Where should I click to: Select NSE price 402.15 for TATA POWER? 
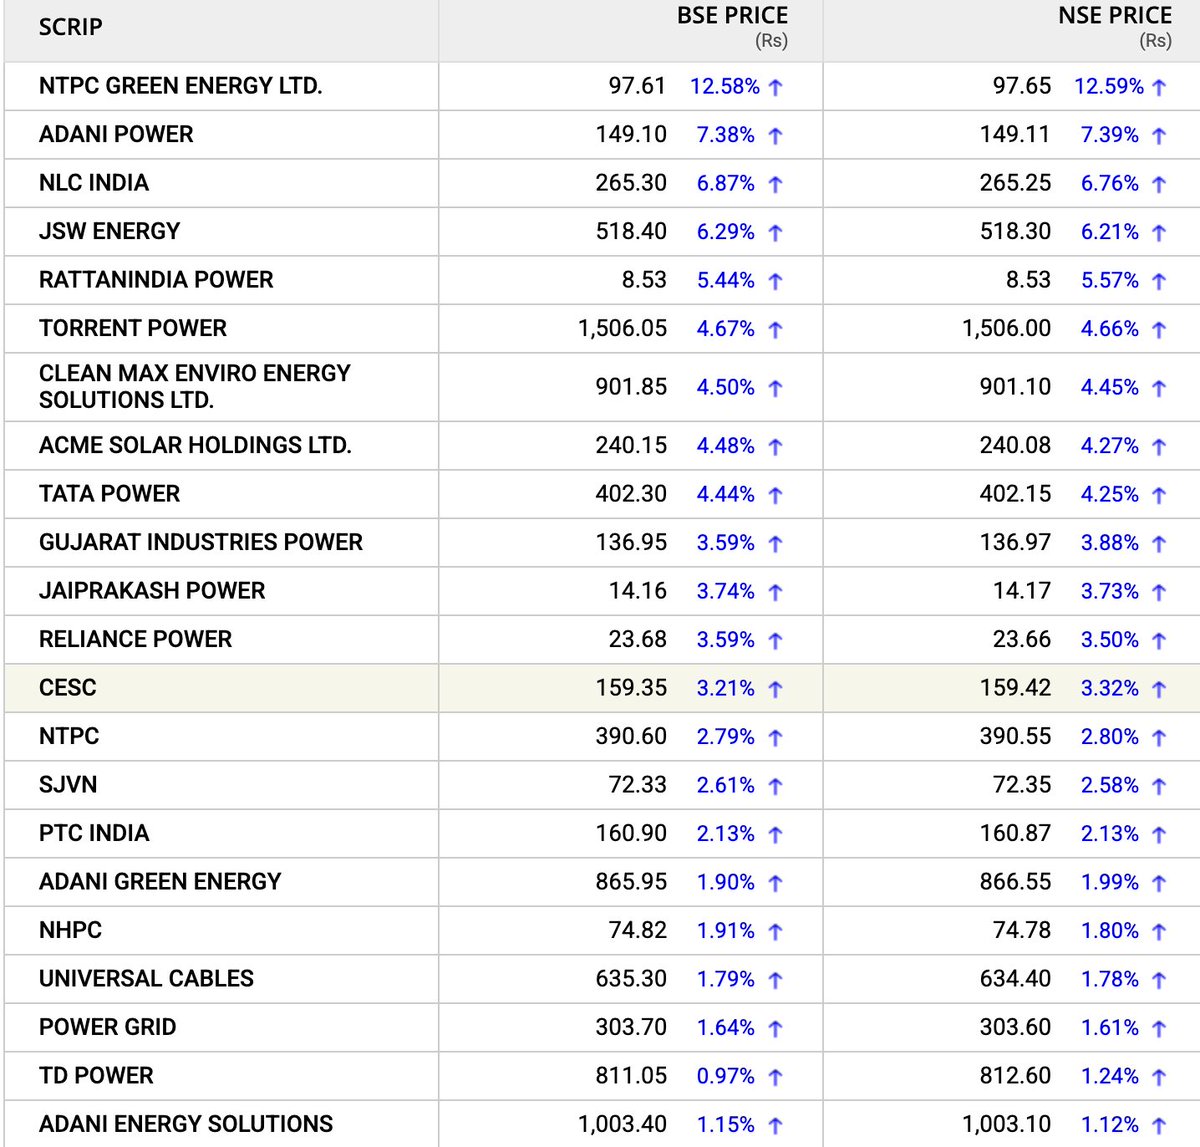coord(1015,494)
